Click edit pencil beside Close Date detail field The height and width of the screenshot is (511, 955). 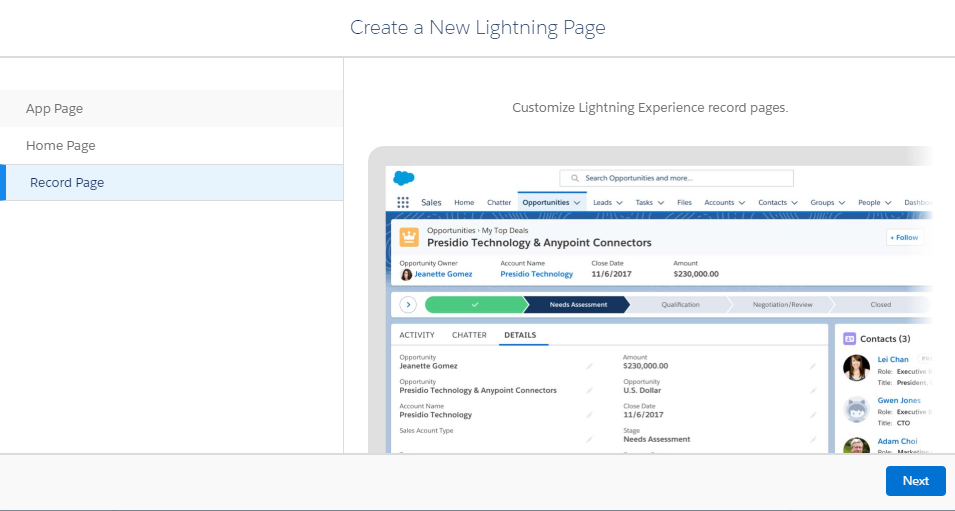[813, 415]
